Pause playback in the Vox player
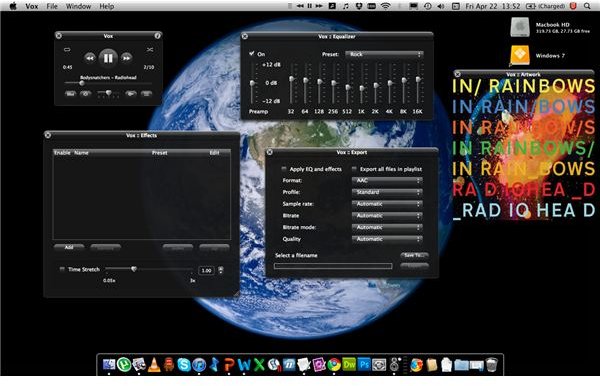Image resolution: width=600 pixels, height=386 pixels. point(108,58)
